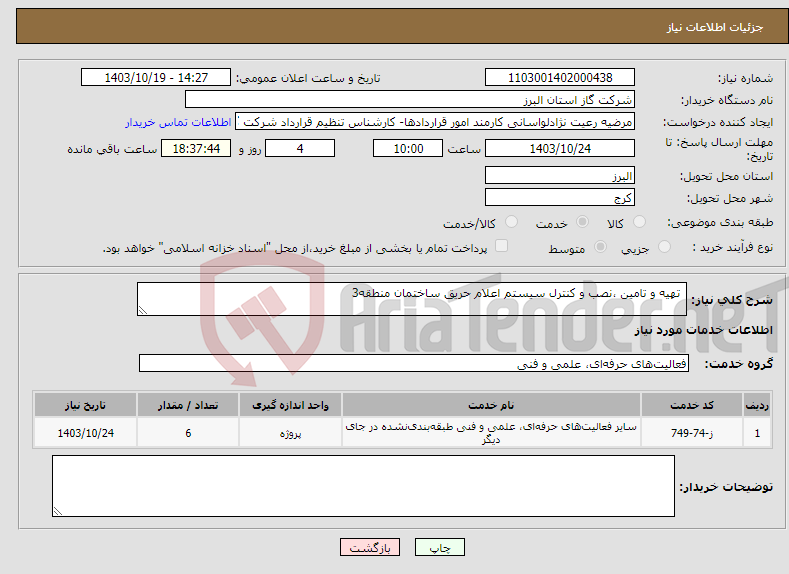Click the واحد اندازه گیری column header
The image size is (789, 574).
tap(290, 405)
